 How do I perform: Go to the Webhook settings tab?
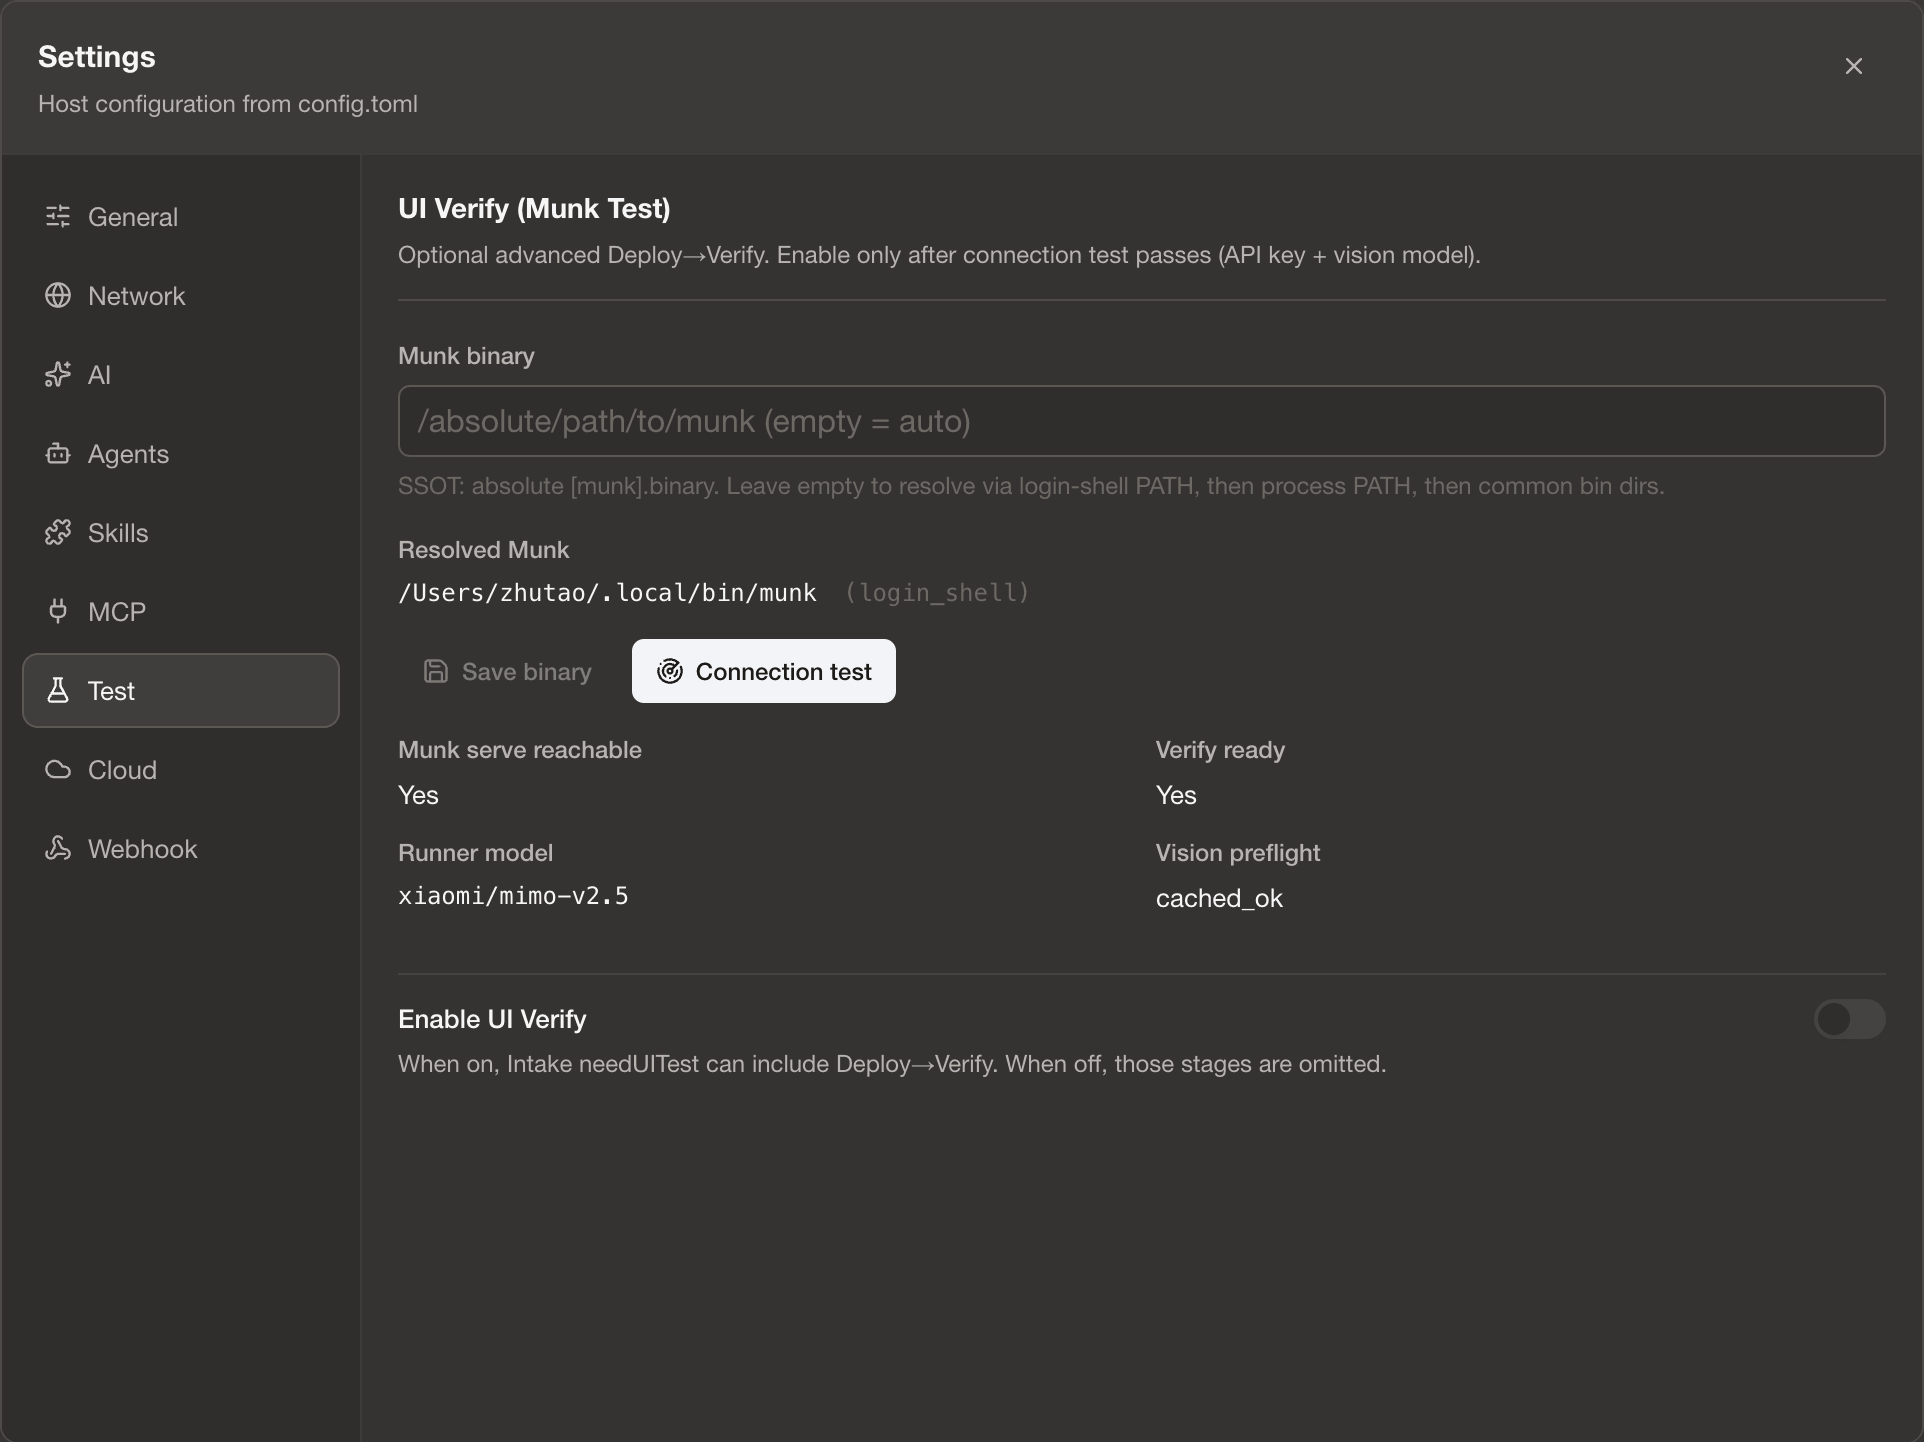coord(181,848)
